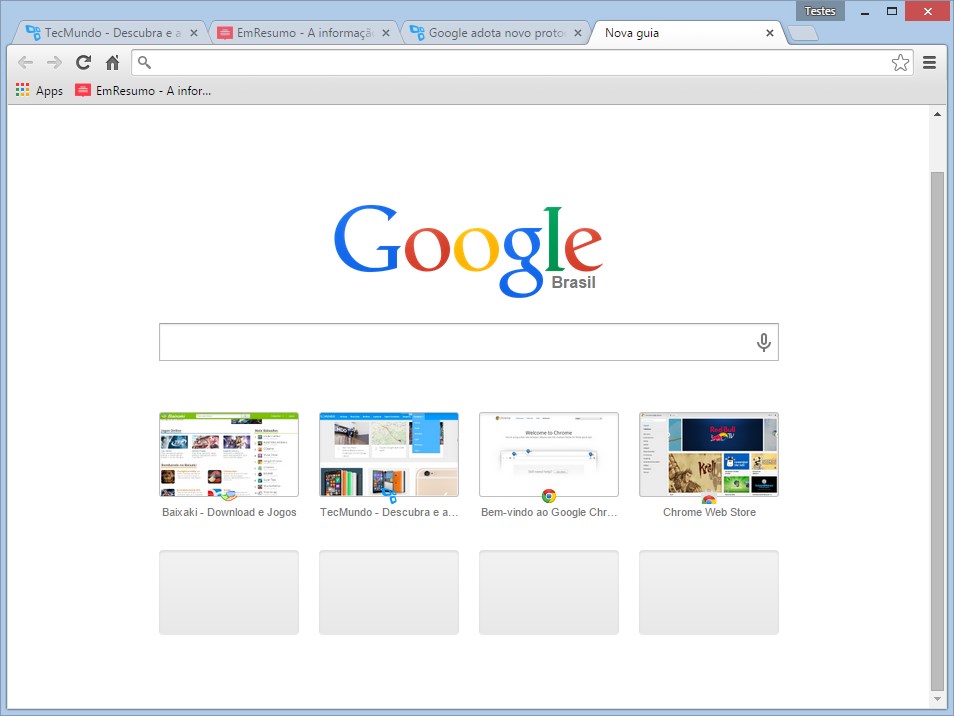Open the Chrome Web Store thumbnail
Screen dimensions: 954x716
[709, 454]
